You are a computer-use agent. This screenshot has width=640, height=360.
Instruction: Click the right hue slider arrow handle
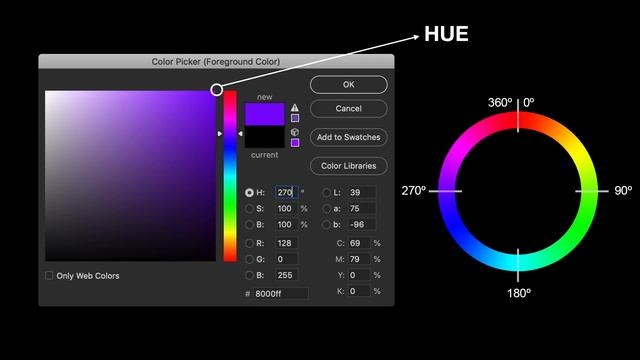coord(240,133)
